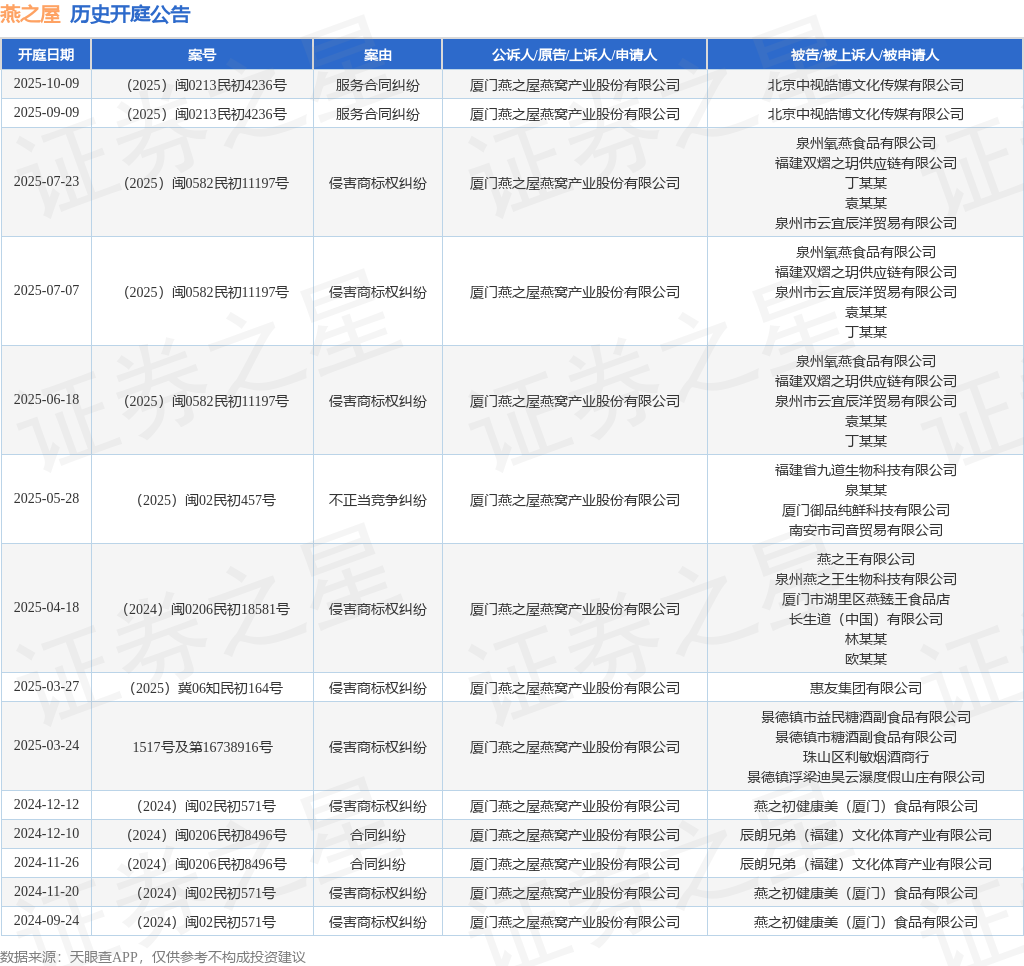Image resolution: width=1024 pixels, height=966 pixels.
Task: Click plaintiff 厦门燕之屋燕窝产业股份有限公司 in 2025-05-28 row
Action: point(575,500)
